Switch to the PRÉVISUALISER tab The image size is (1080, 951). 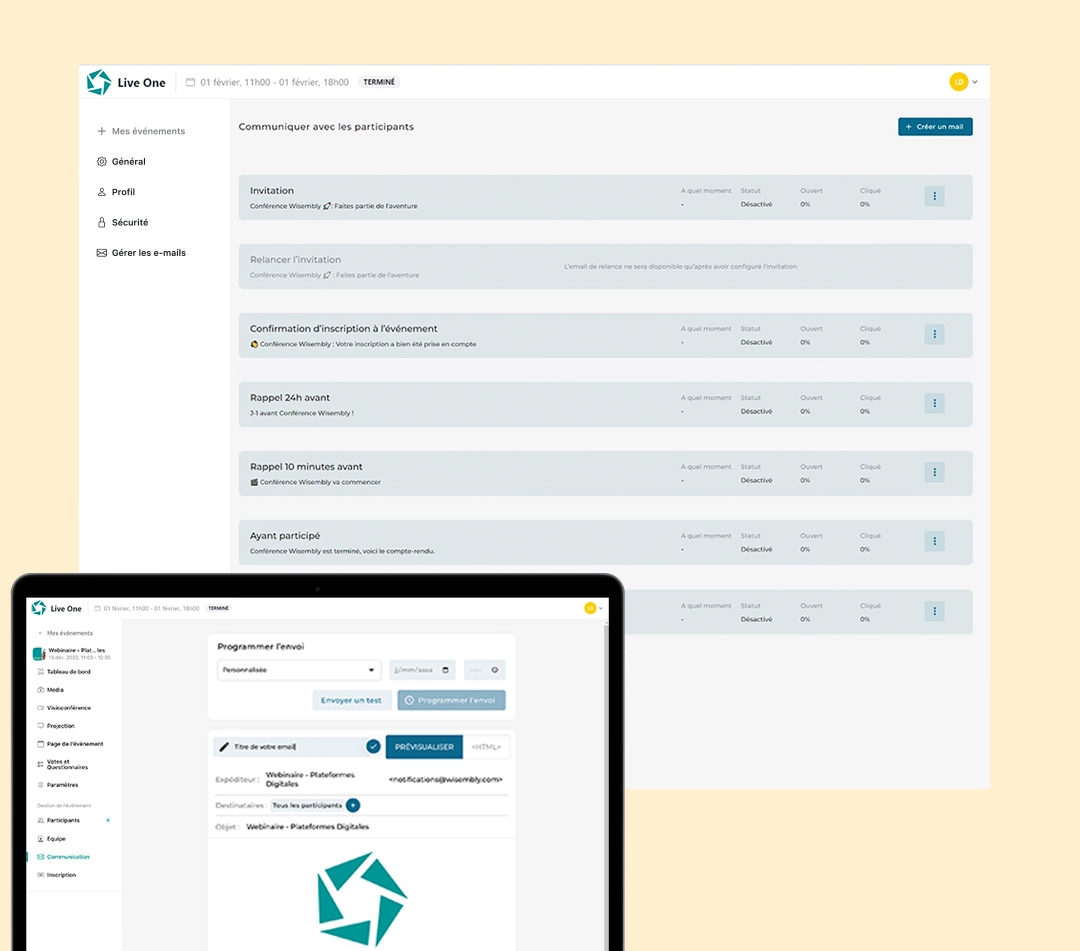[424, 747]
